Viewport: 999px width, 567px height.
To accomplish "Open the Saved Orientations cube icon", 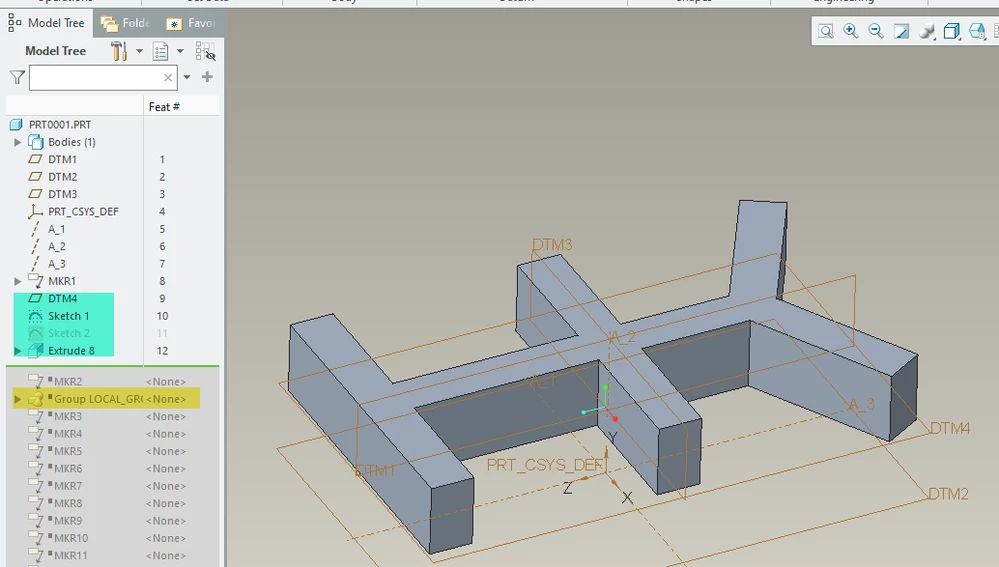I will tap(951, 31).
